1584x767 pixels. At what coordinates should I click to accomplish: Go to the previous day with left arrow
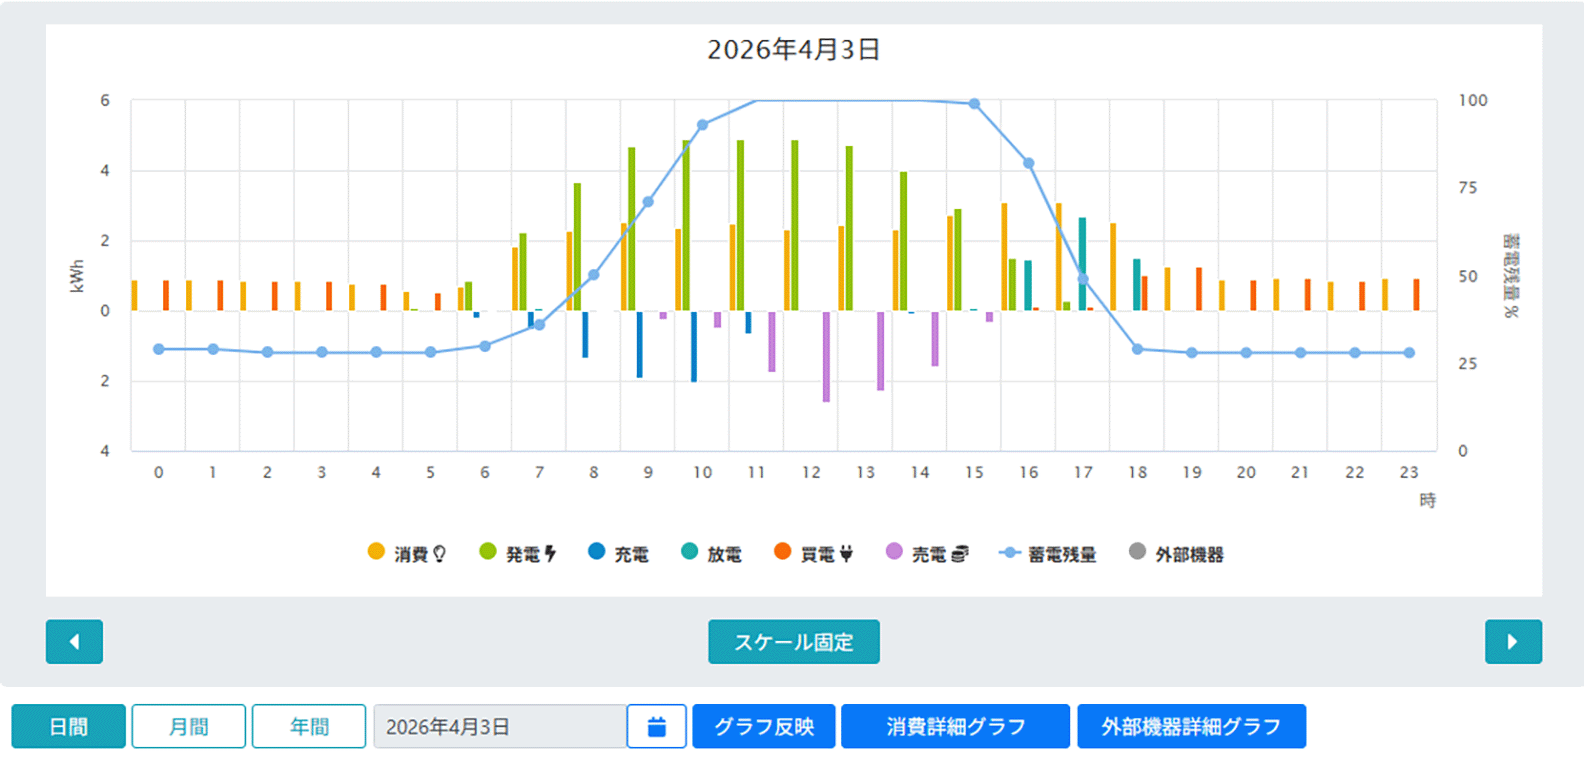(74, 642)
